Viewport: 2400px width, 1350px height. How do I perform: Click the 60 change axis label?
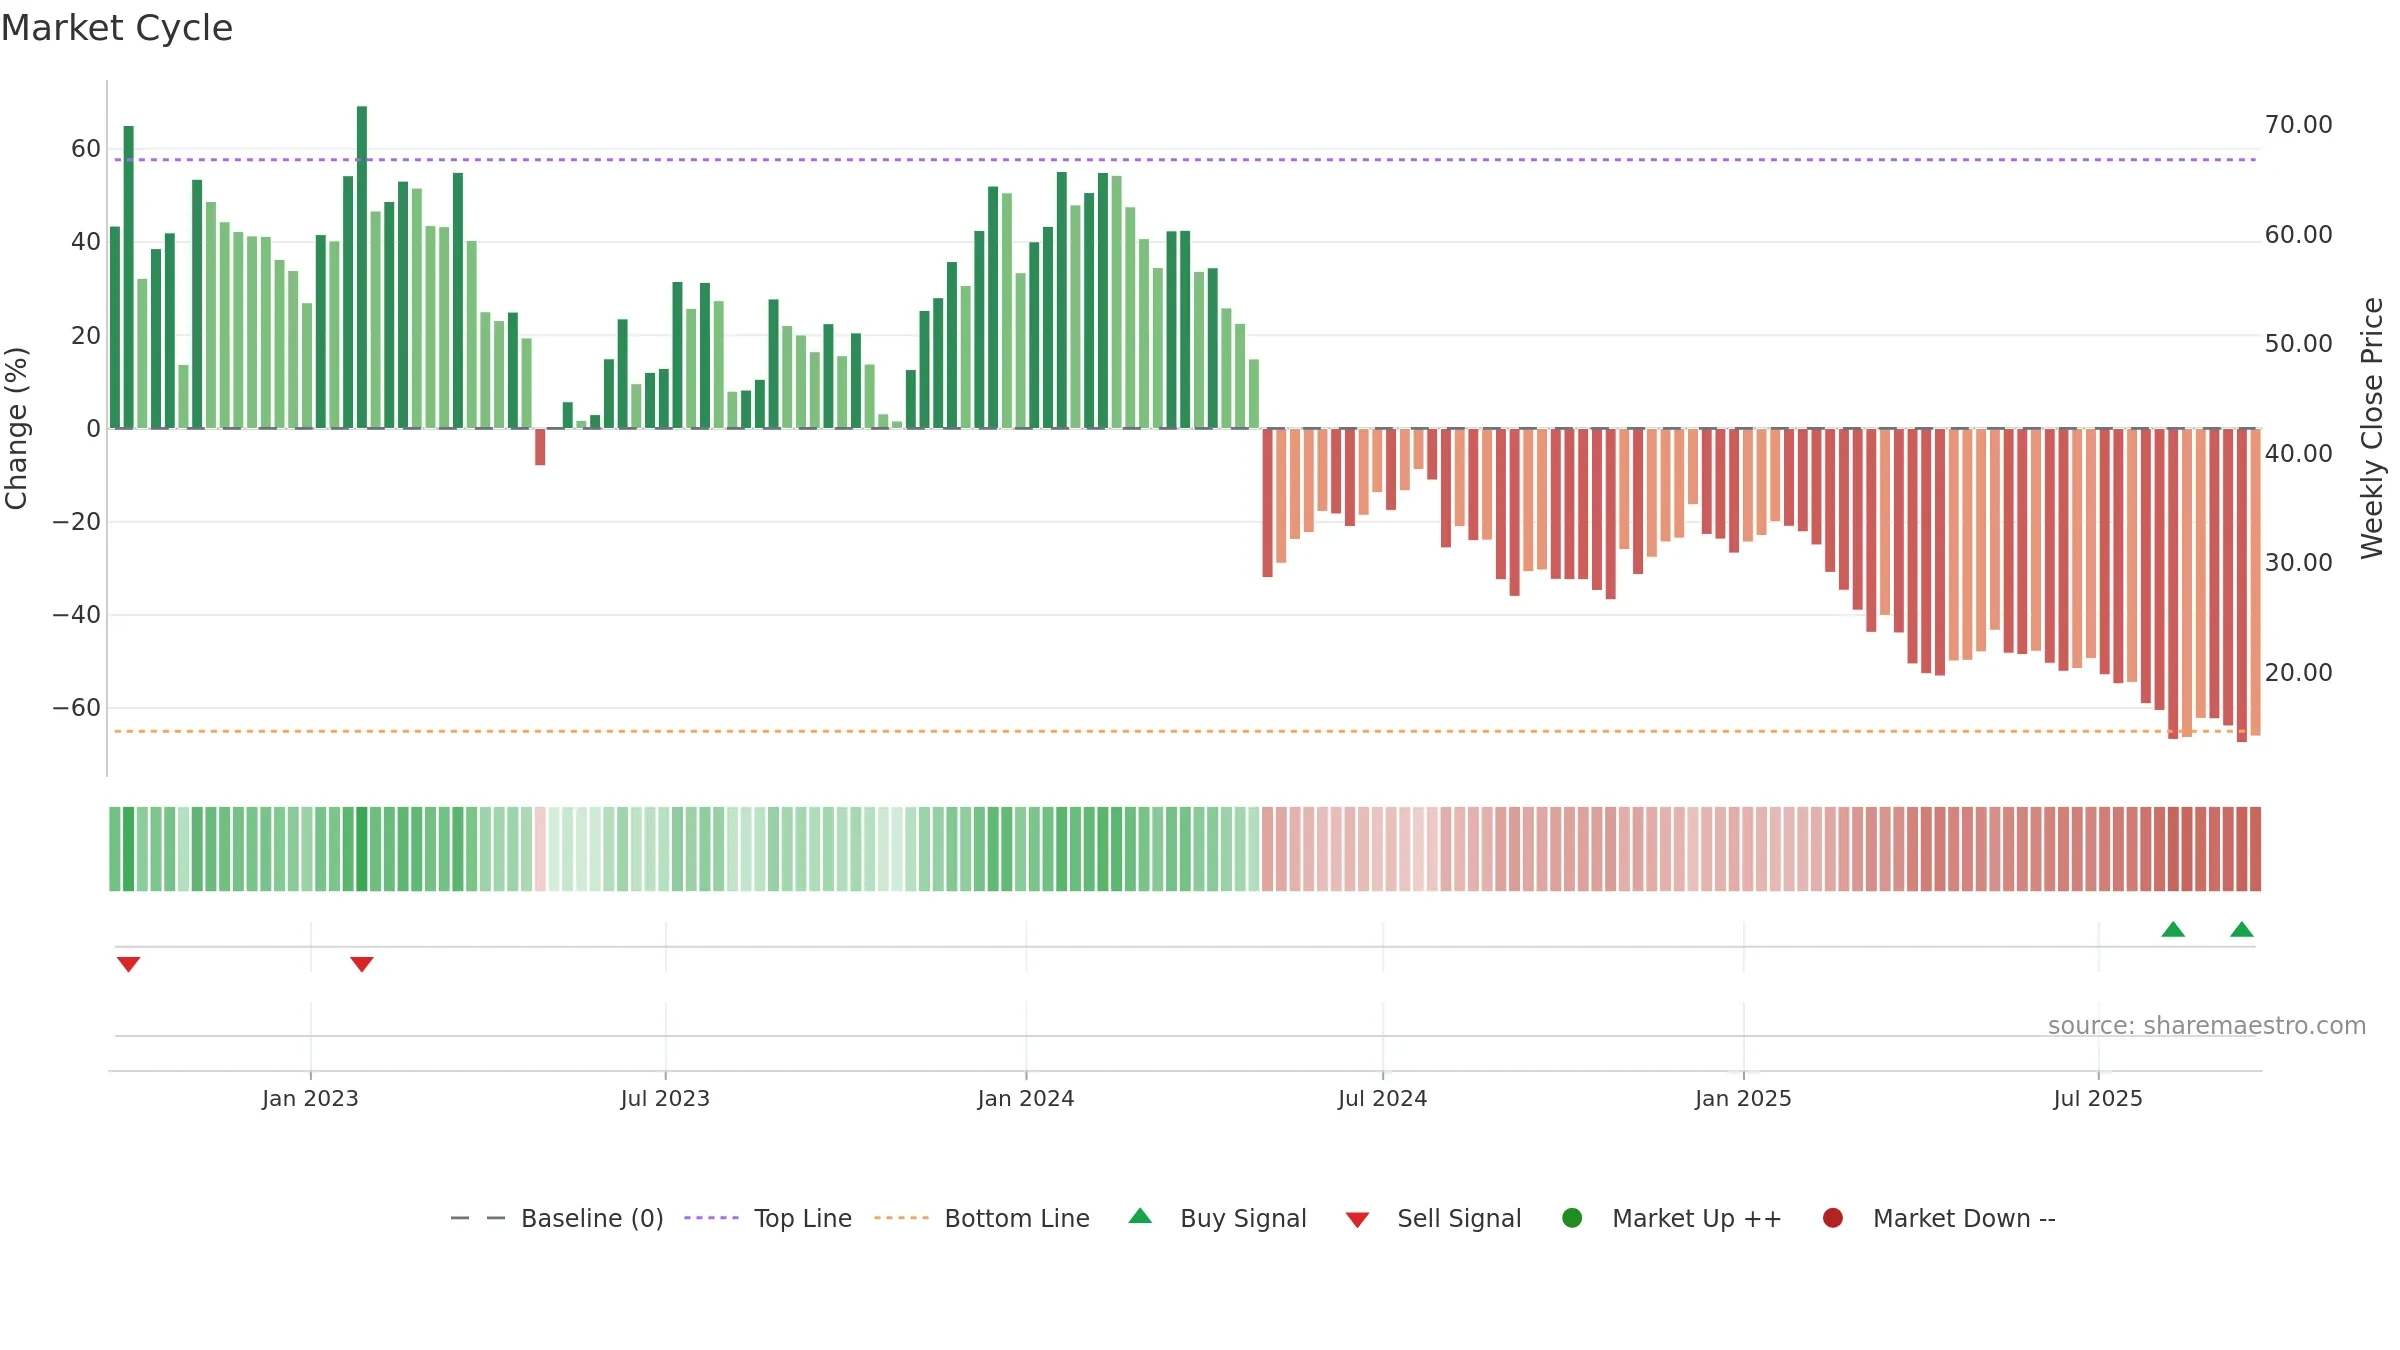point(86,149)
